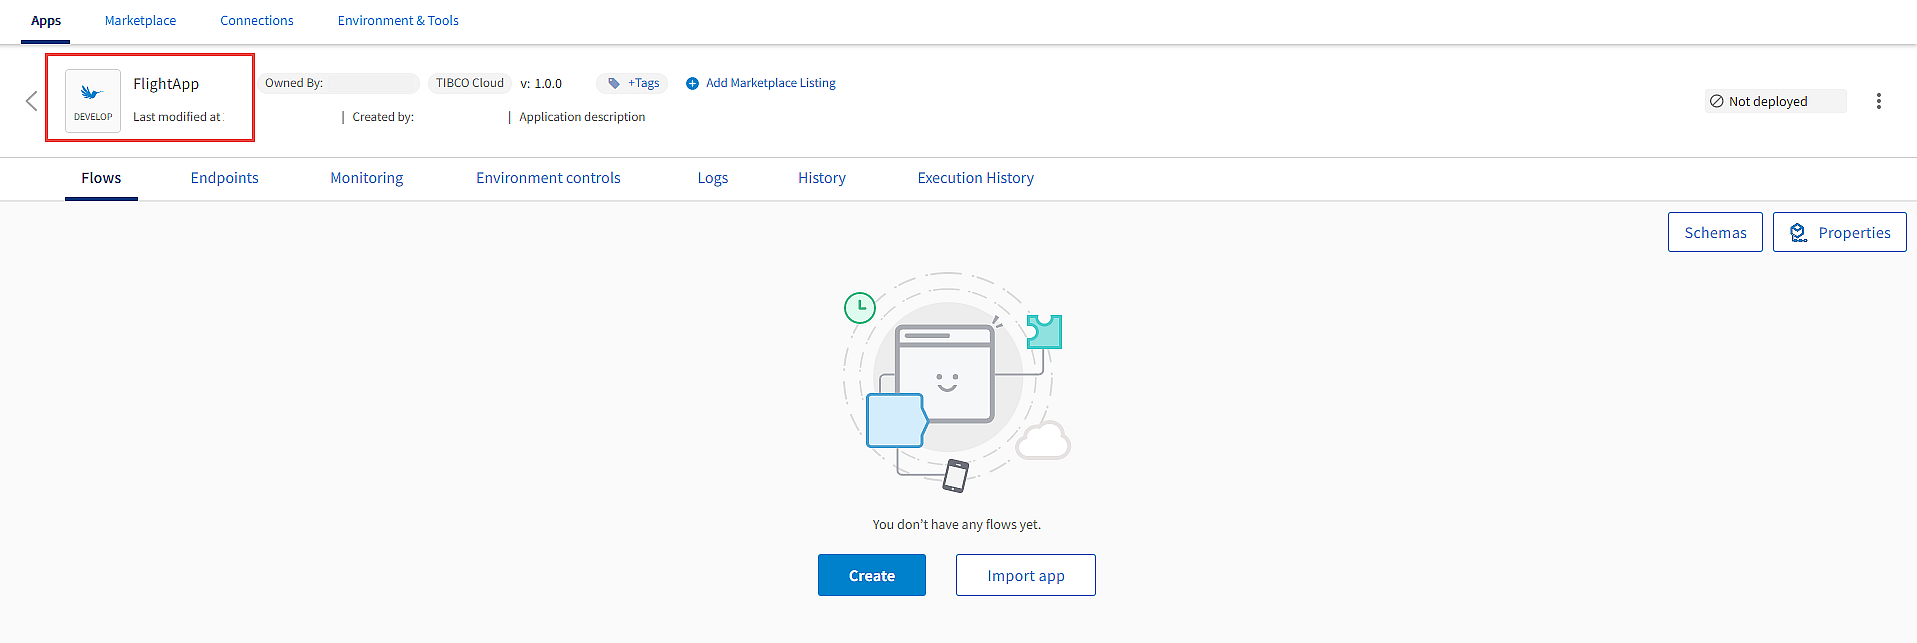Click the back arrow chevron icon
Image resolution: width=1917 pixels, height=643 pixels.
(x=32, y=101)
